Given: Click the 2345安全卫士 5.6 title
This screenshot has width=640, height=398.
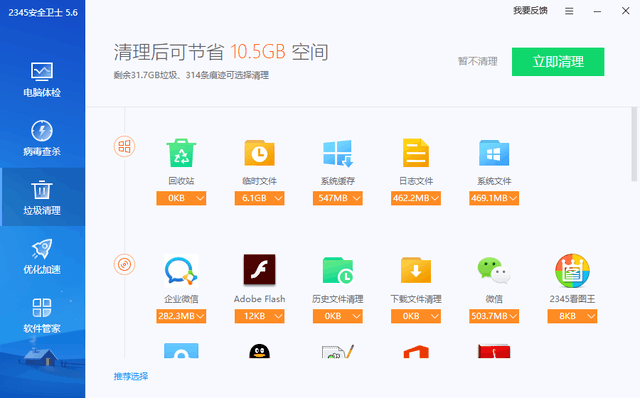Looking at the screenshot, I should coord(43,13).
